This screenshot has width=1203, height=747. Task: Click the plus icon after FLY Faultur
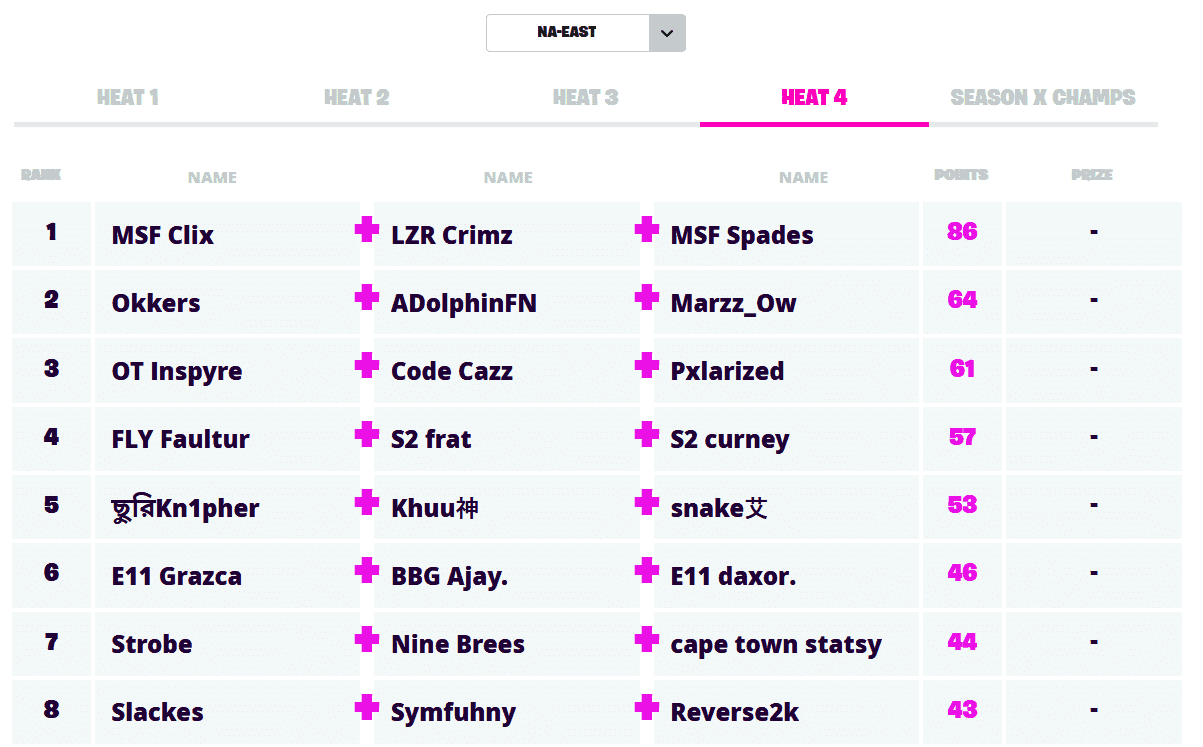(x=367, y=434)
